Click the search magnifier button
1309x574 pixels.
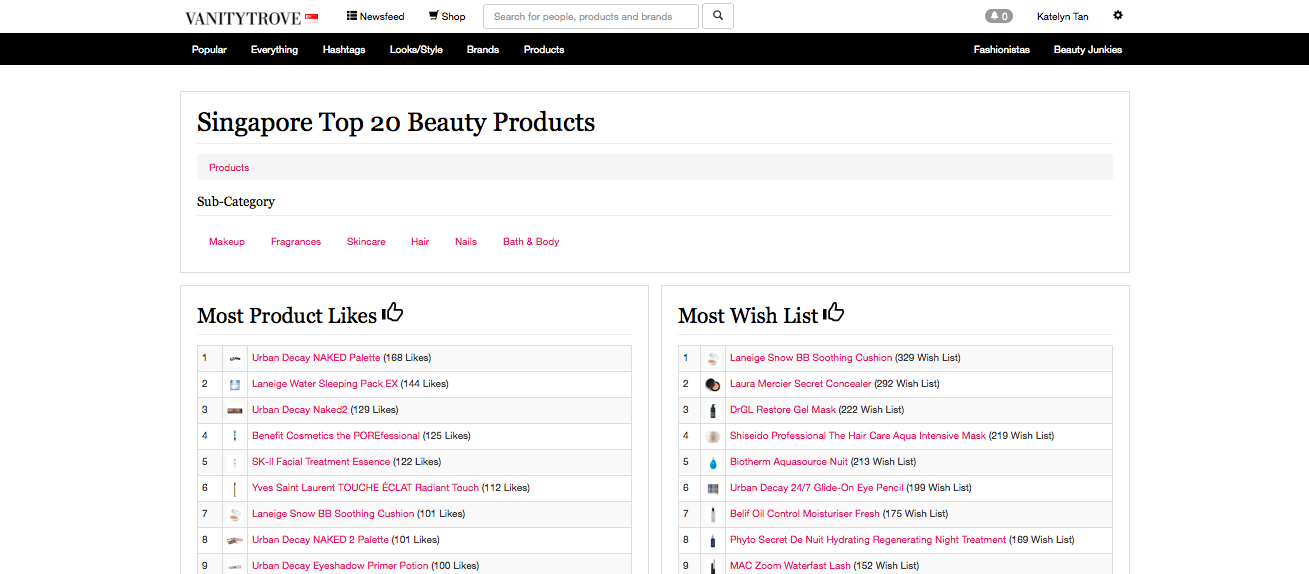pos(718,16)
